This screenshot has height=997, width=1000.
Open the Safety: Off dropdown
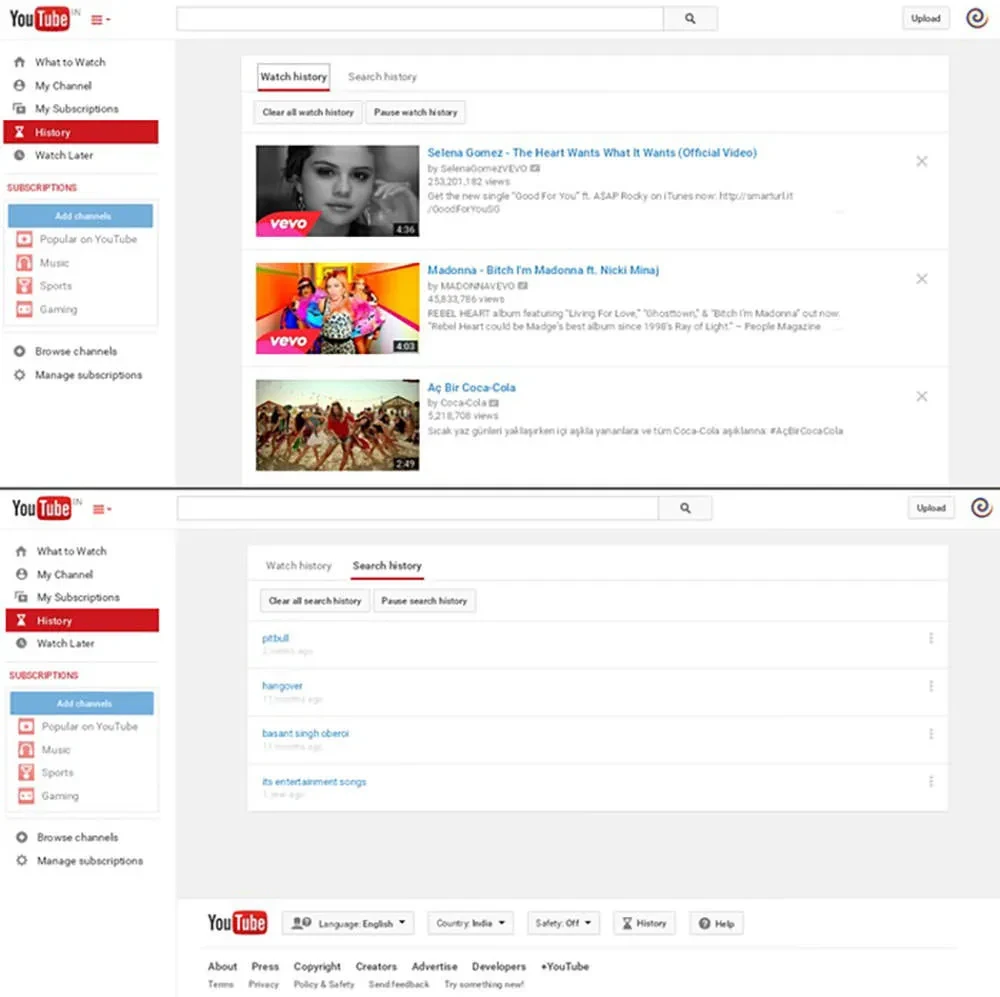click(x=563, y=922)
